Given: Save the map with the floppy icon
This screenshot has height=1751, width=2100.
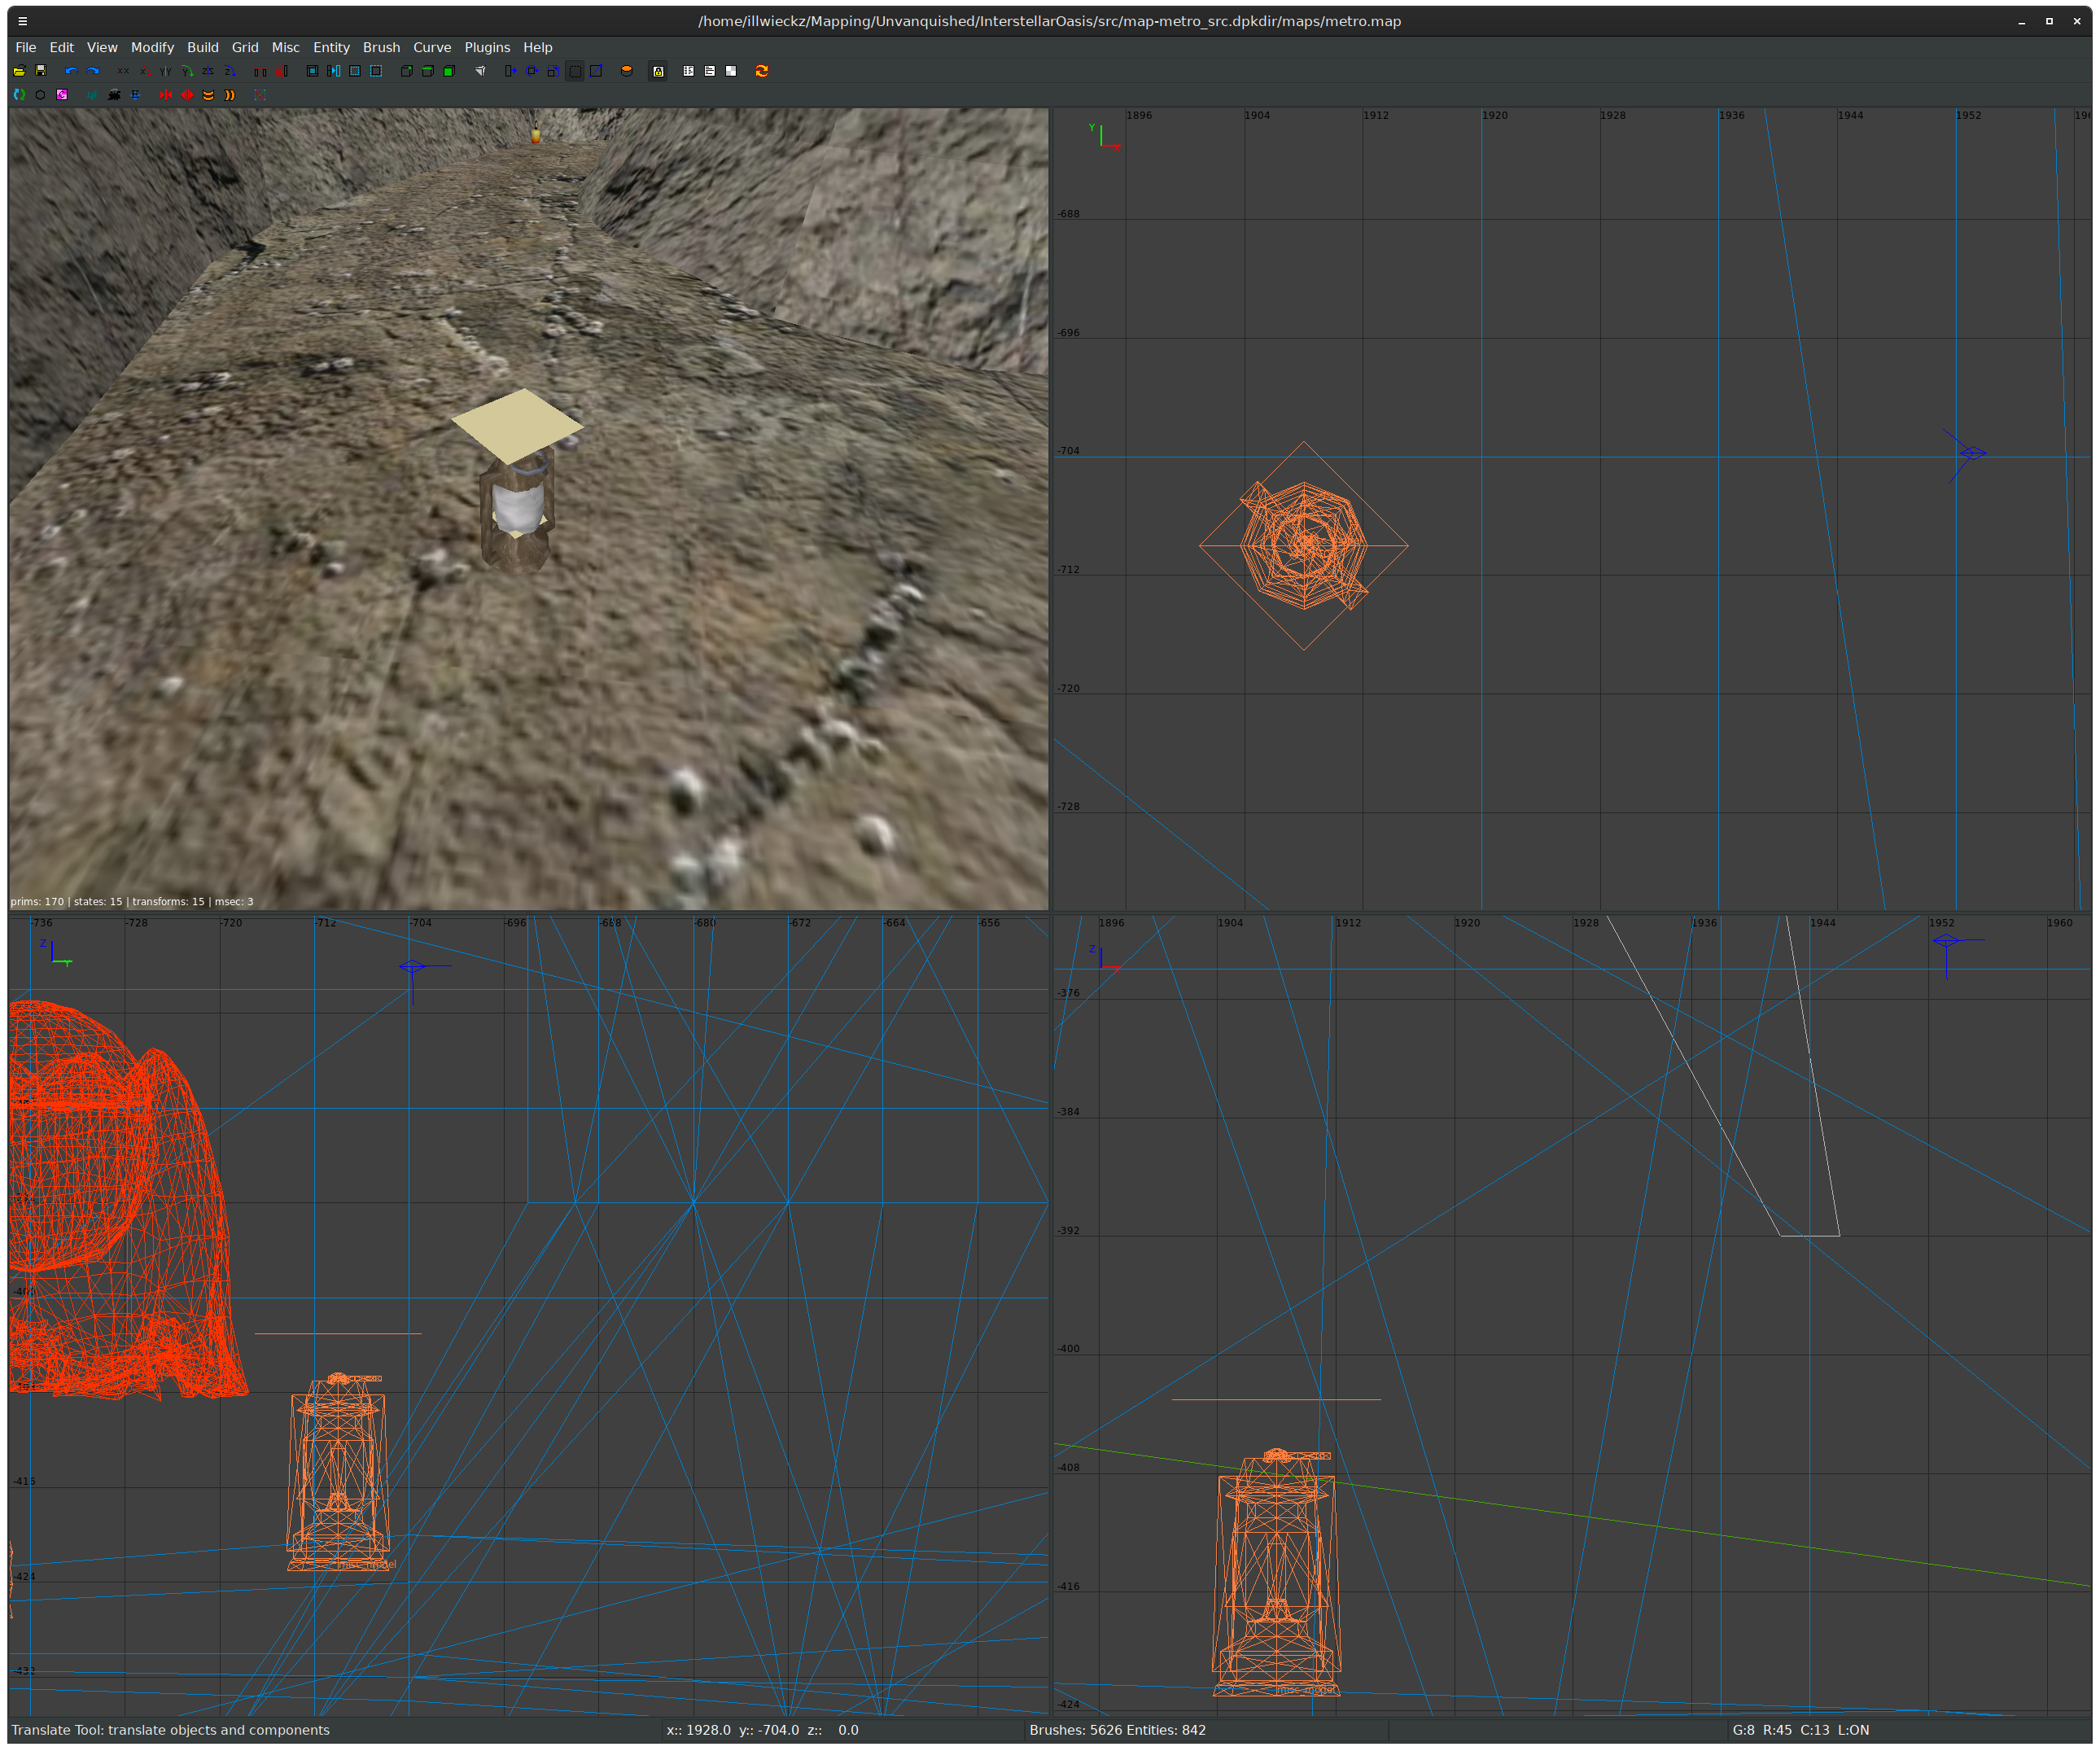Looking at the screenshot, I should tap(41, 71).
